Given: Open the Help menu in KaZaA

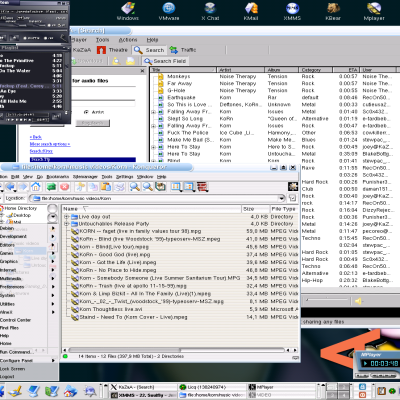Looking at the screenshot, I should pyautogui.click(x=152, y=40).
